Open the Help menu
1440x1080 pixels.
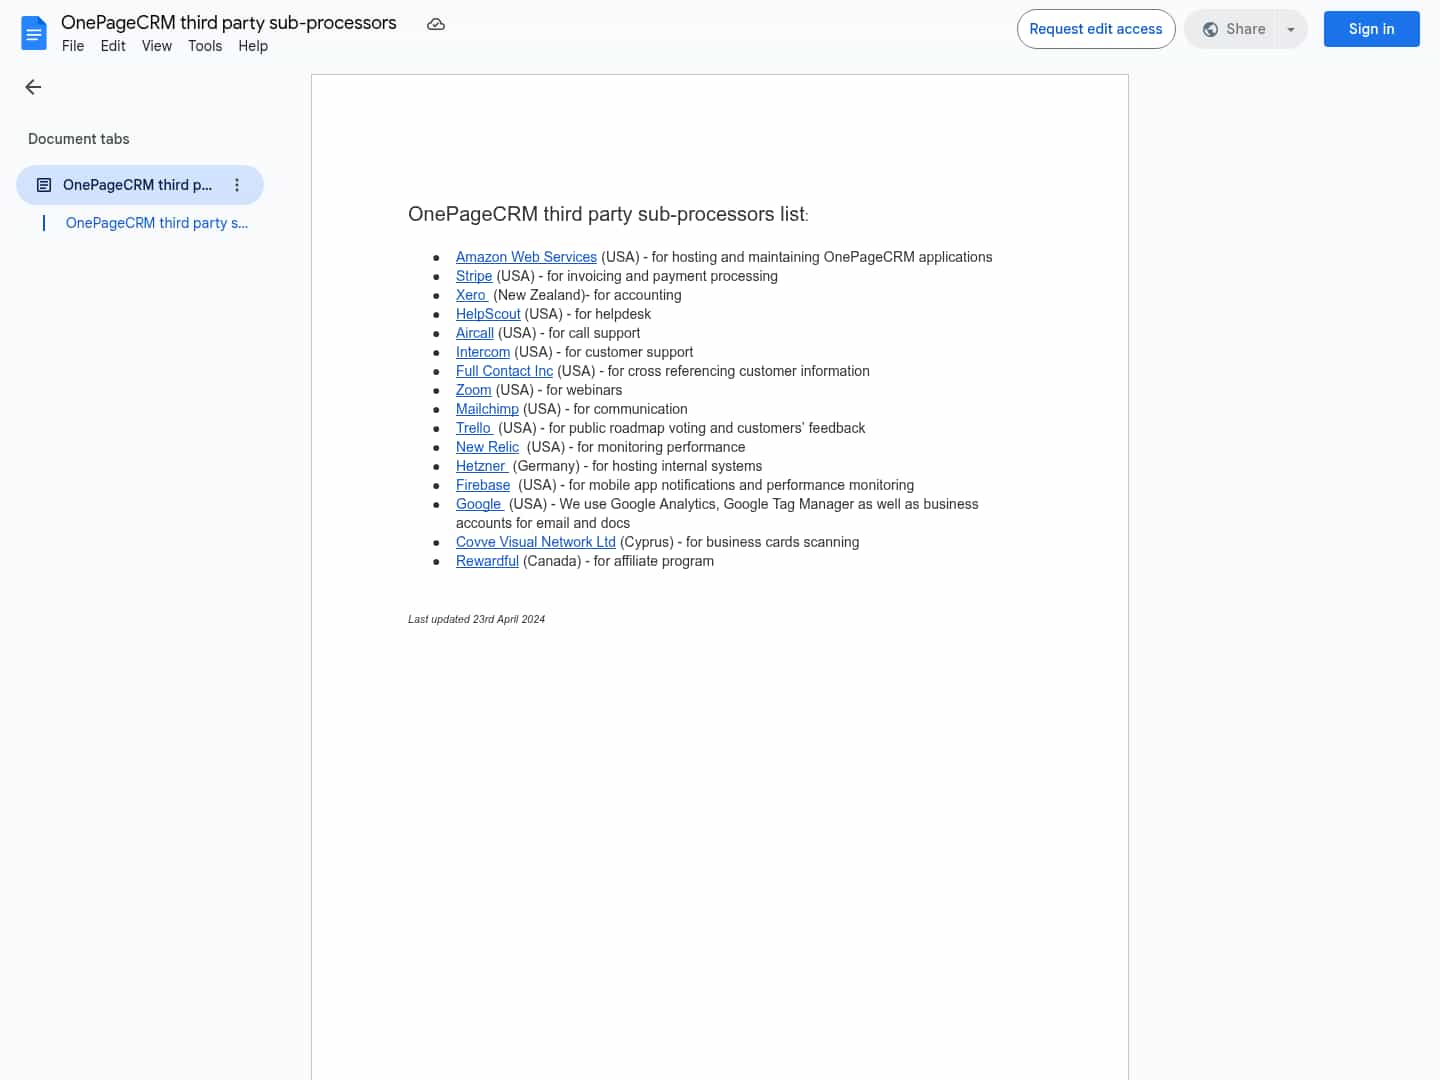252,46
